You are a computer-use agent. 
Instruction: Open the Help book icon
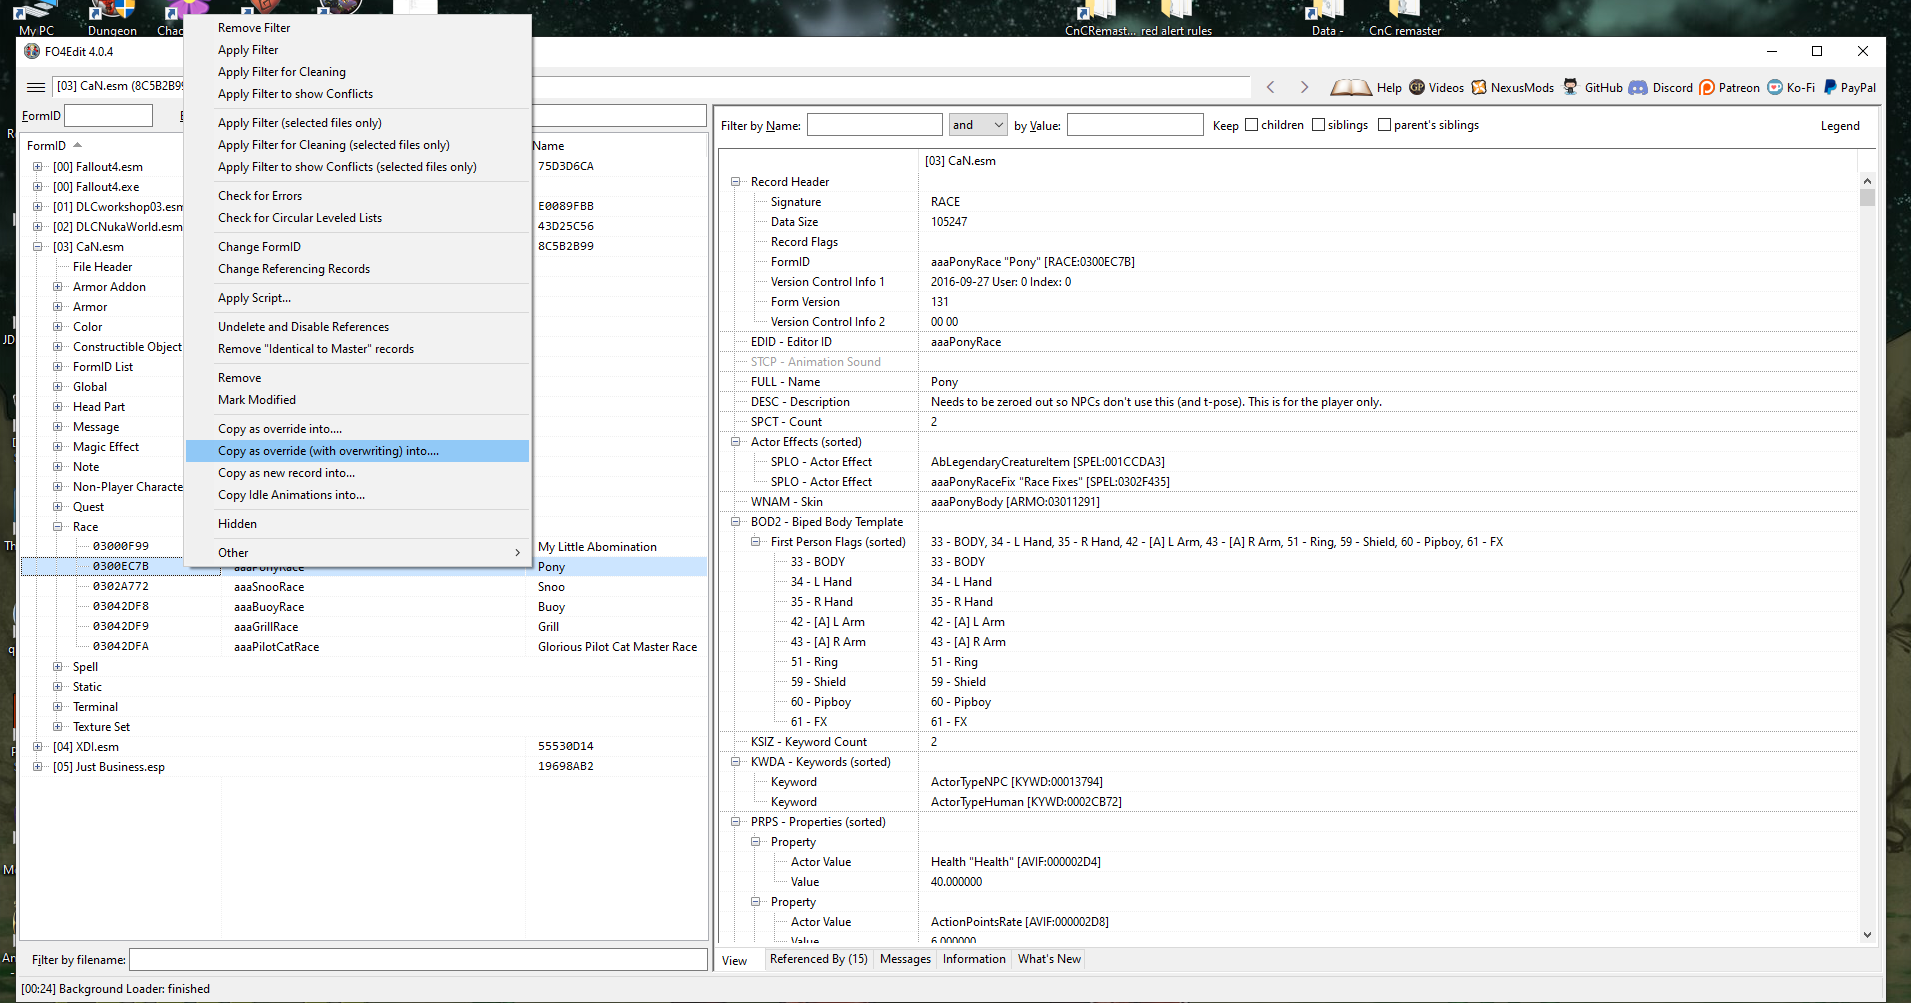tap(1350, 87)
